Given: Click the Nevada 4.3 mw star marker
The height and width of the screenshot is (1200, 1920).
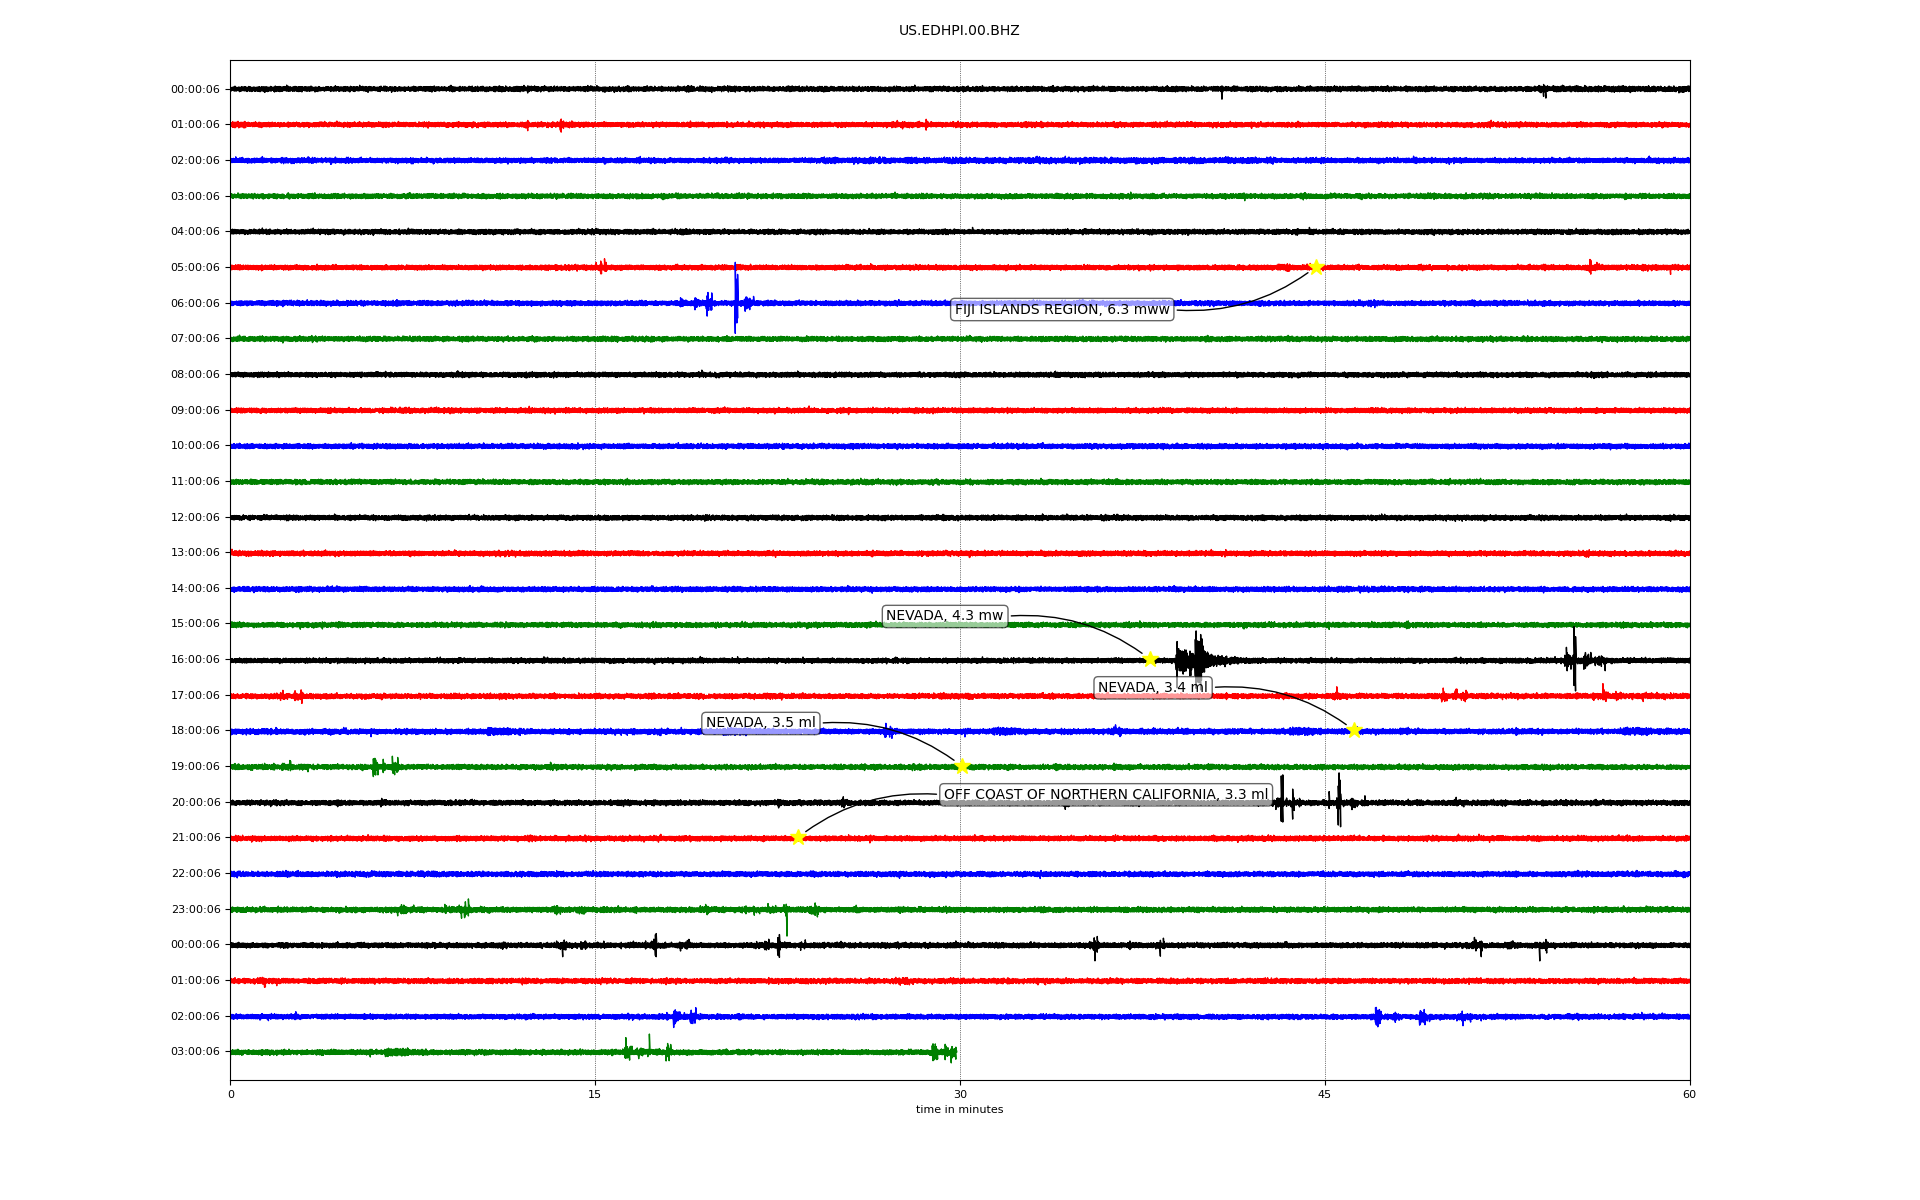Looking at the screenshot, I should 1150,659.
